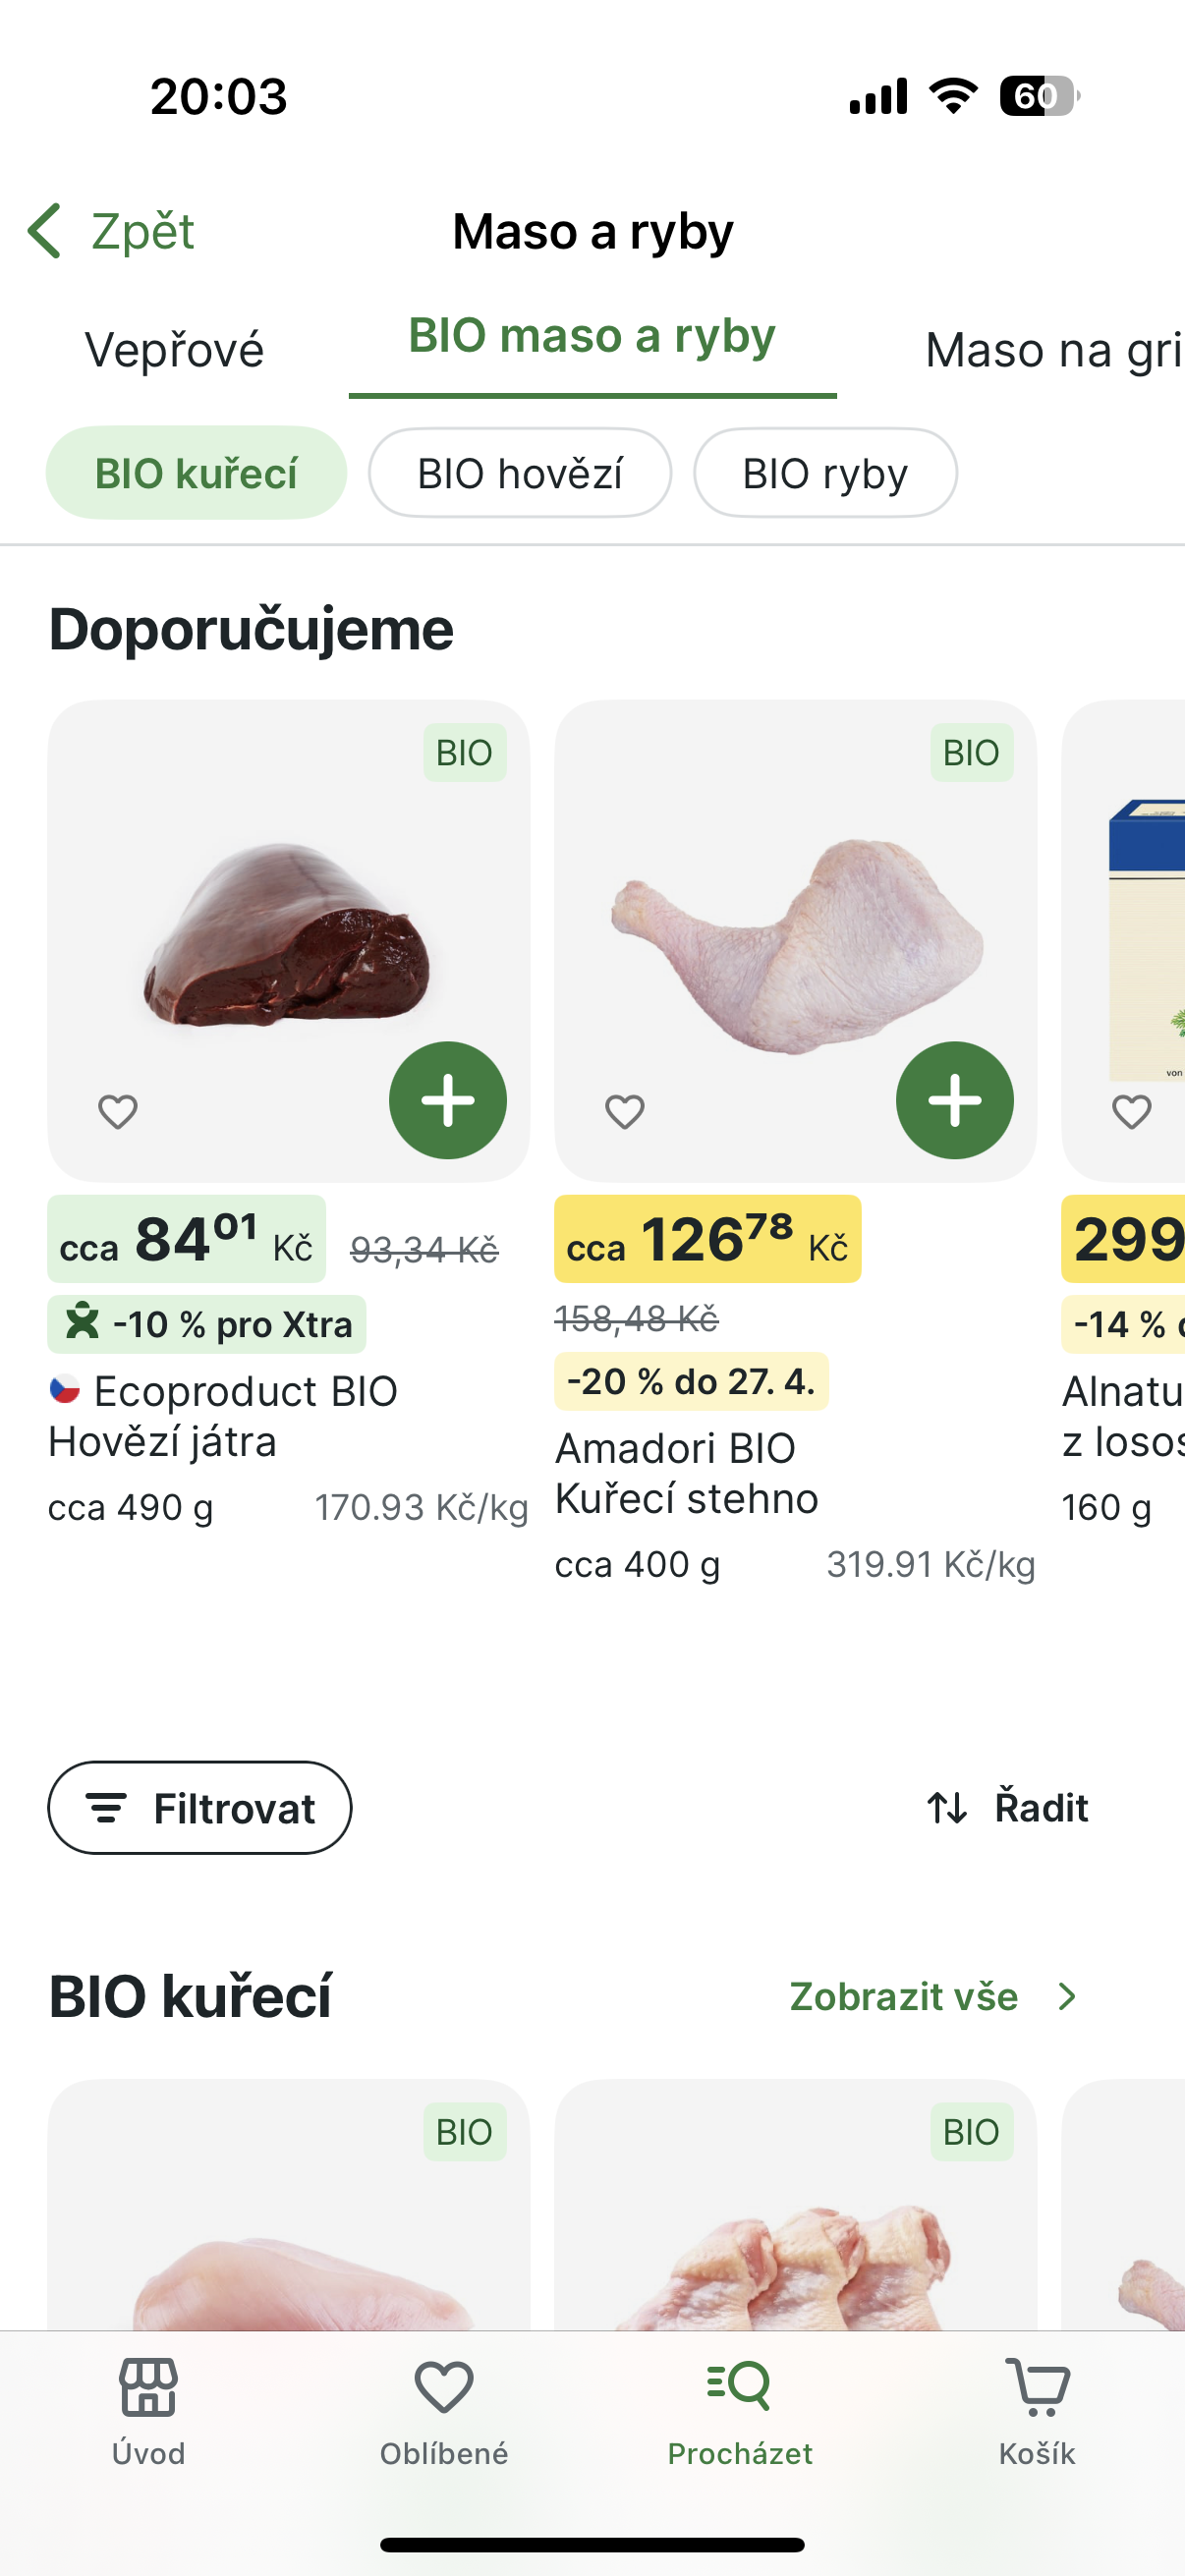Screen dimensions: 1185x2576
Task: Toggle favorite heart on Alnatura product
Action: coord(1132,1111)
